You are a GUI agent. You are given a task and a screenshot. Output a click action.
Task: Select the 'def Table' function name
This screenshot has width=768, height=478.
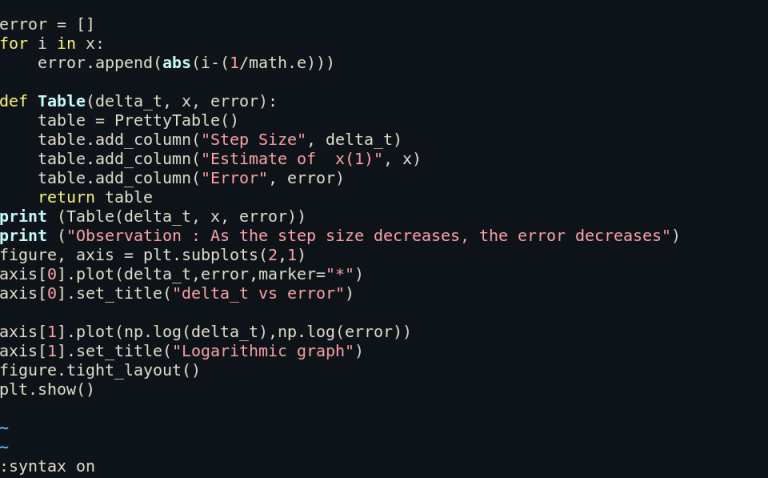[62, 101]
